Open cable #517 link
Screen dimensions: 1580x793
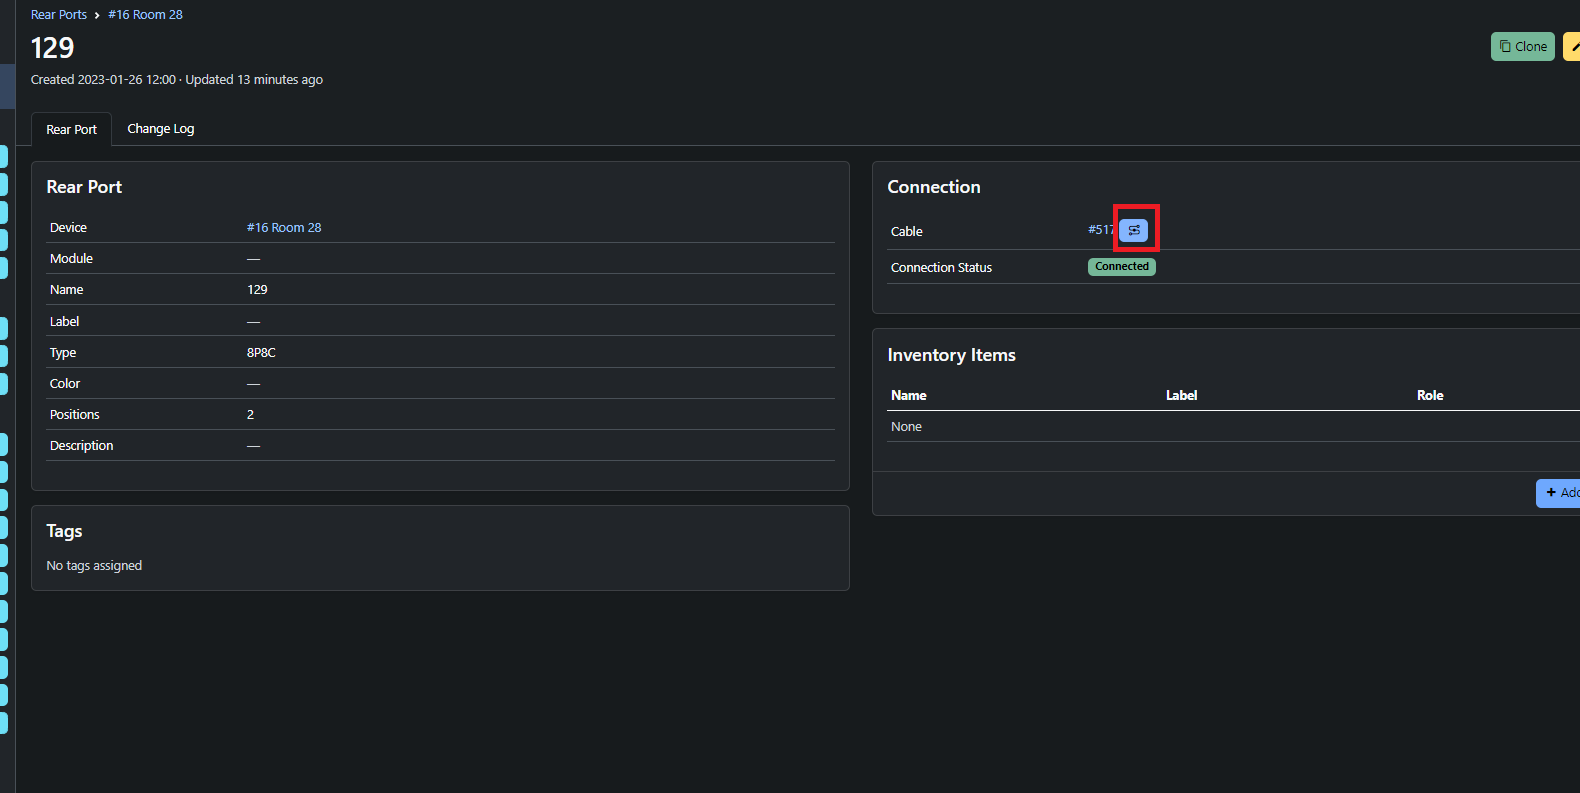[1101, 230]
